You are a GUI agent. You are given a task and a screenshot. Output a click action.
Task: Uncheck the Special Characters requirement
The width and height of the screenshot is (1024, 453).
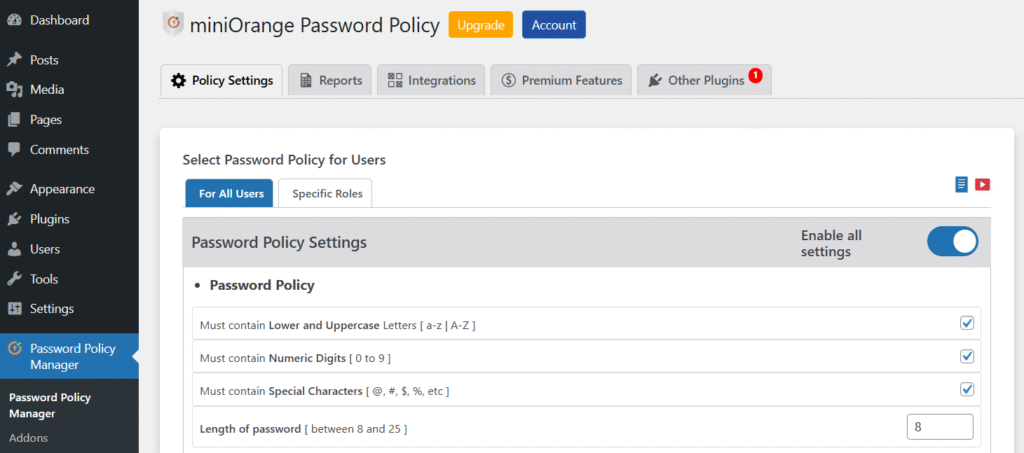(x=967, y=389)
